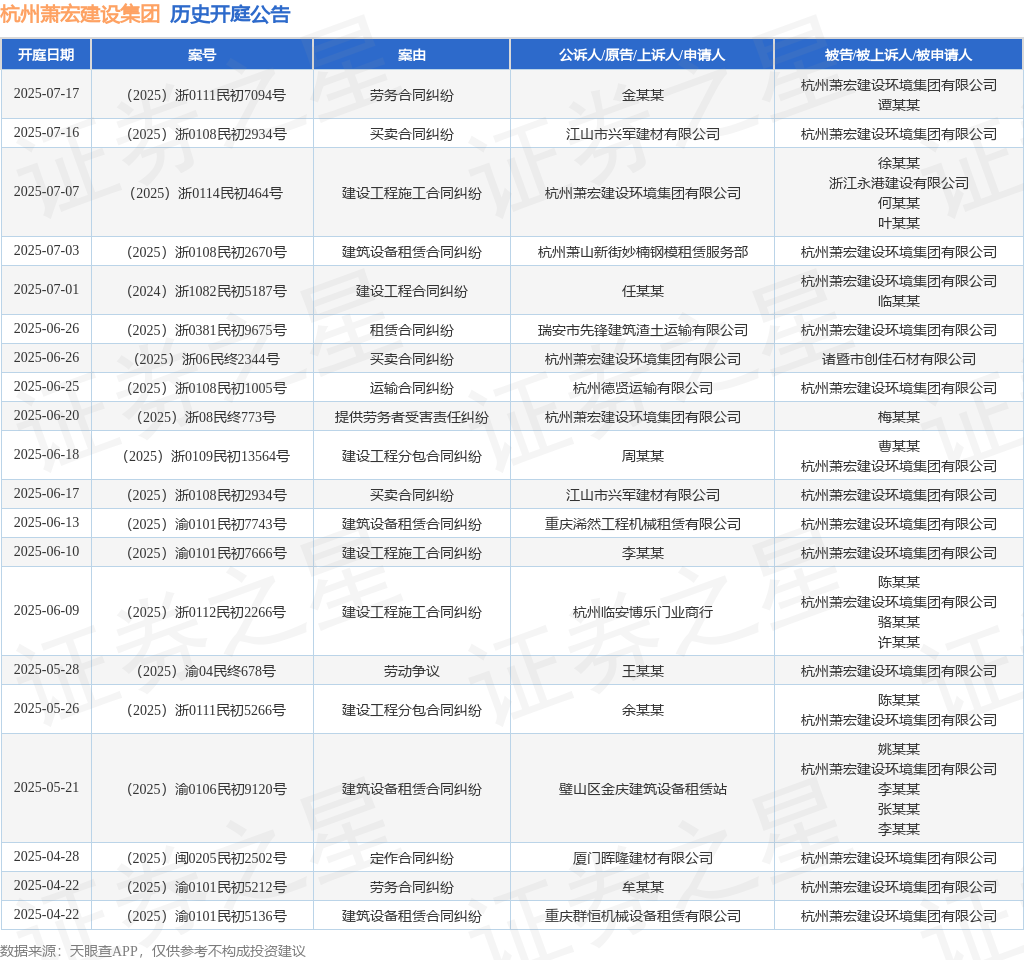Click plaintiff 杭州德贤运输有限公司
1024x960 pixels.
coord(643,389)
